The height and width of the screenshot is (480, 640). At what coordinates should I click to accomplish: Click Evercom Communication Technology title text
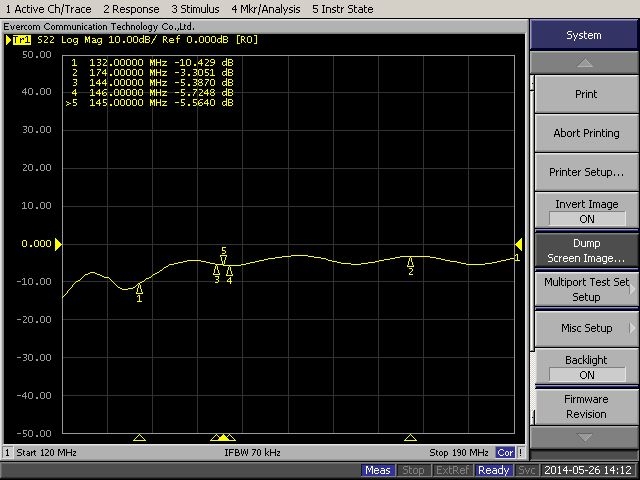99,27
